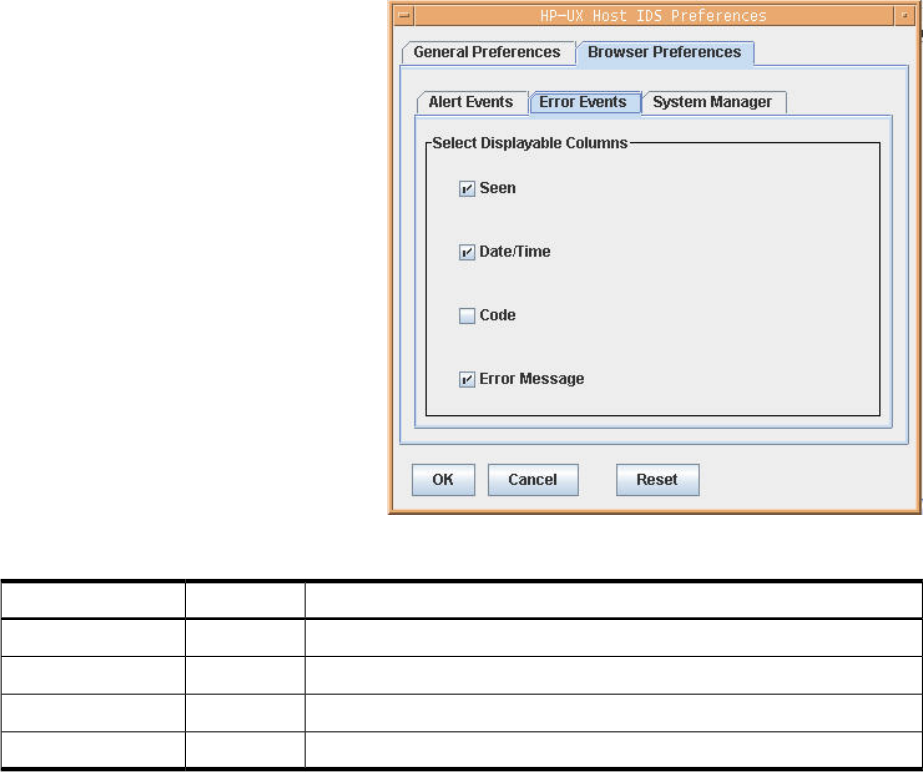Click the Seen label text
The width and height of the screenshot is (923, 772).
(498, 188)
